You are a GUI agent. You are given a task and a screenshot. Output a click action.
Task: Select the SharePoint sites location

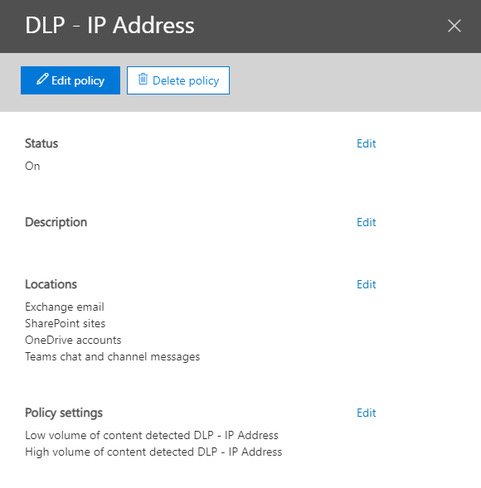[65, 323]
